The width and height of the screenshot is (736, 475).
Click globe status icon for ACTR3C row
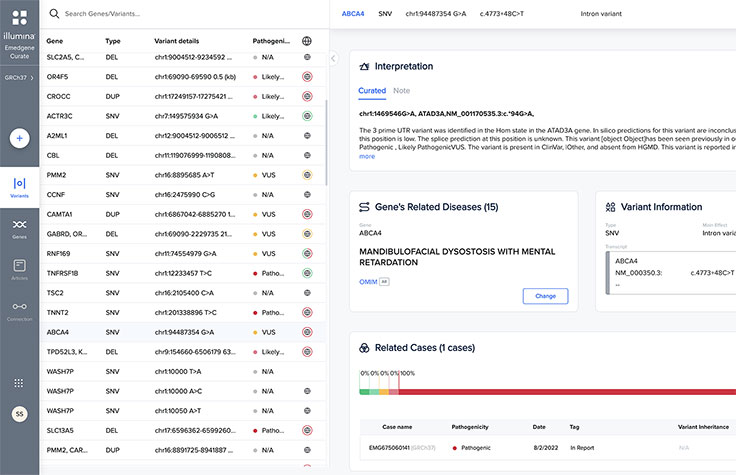[307, 117]
